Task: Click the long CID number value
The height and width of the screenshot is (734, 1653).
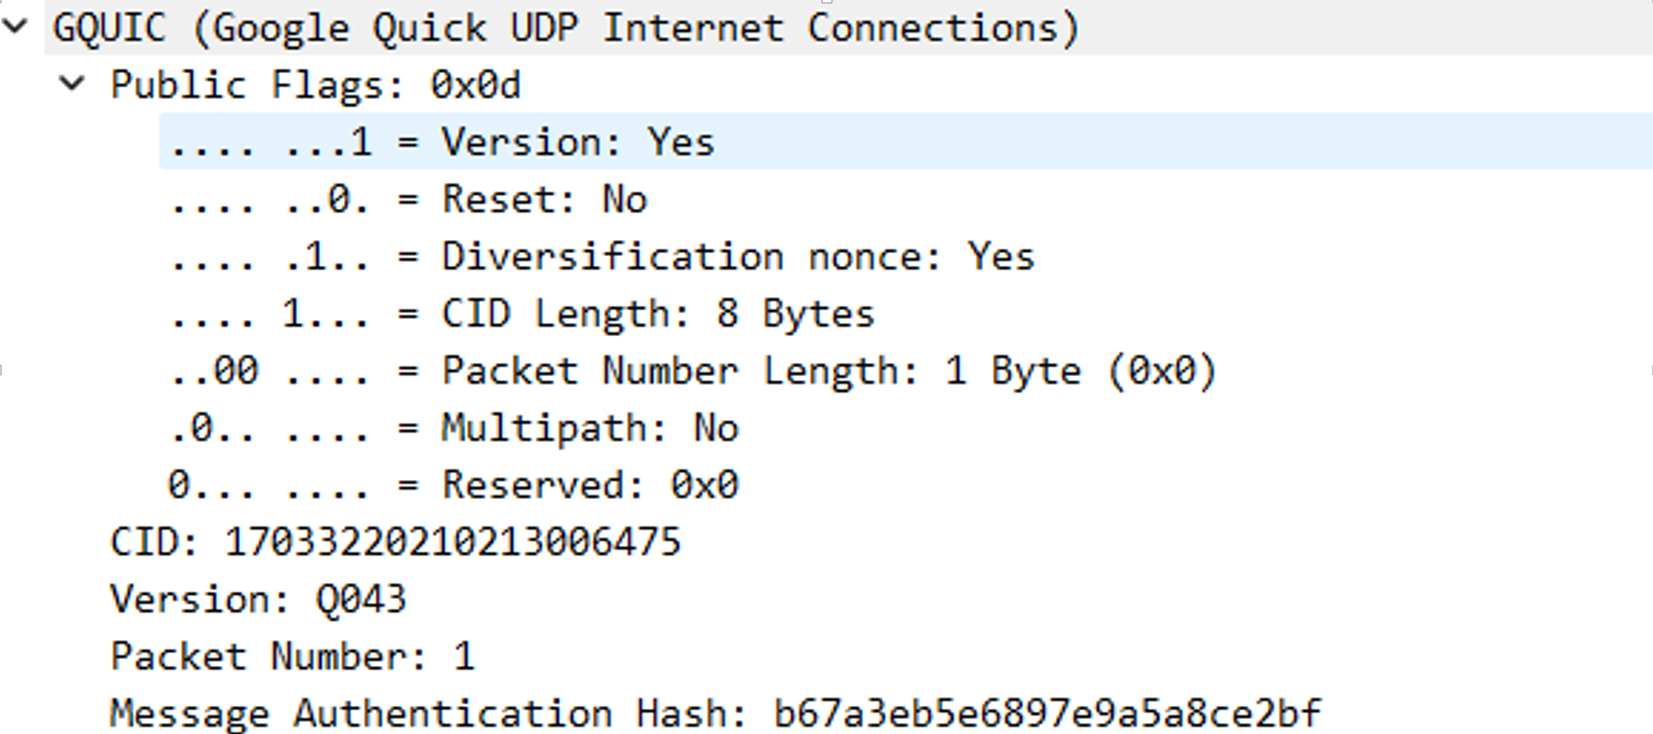Action: [452, 542]
